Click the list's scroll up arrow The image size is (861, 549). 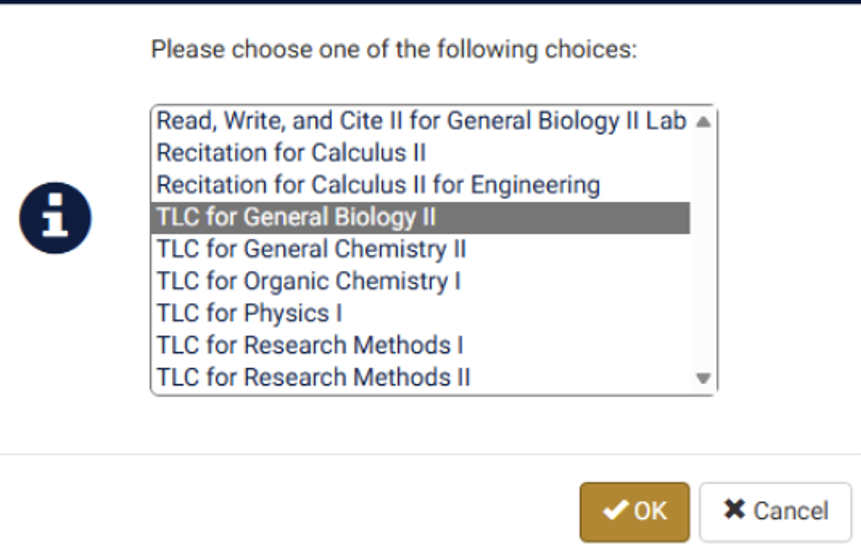pyautogui.click(x=703, y=122)
